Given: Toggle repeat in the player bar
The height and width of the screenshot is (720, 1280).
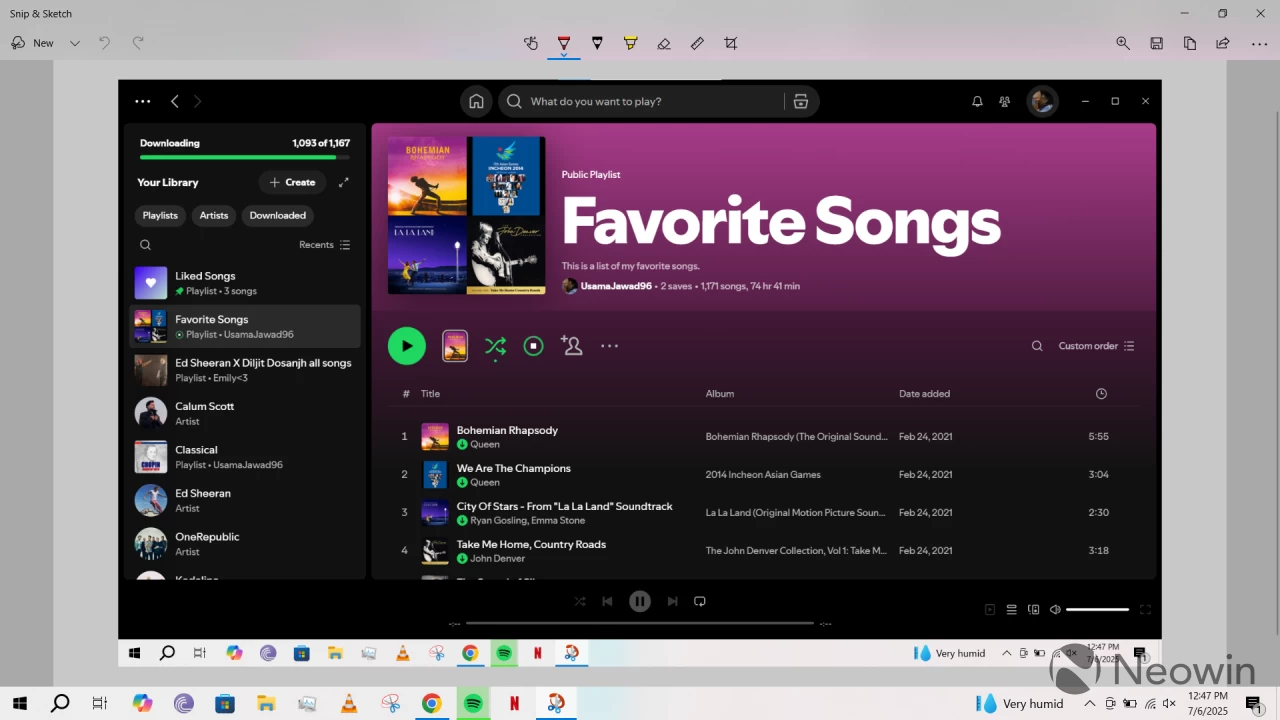Looking at the screenshot, I should (x=700, y=601).
